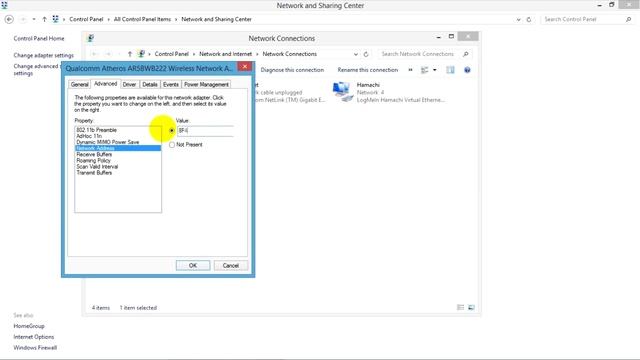Open the Driver tab
The height and width of the screenshot is (360, 640).
click(129, 84)
